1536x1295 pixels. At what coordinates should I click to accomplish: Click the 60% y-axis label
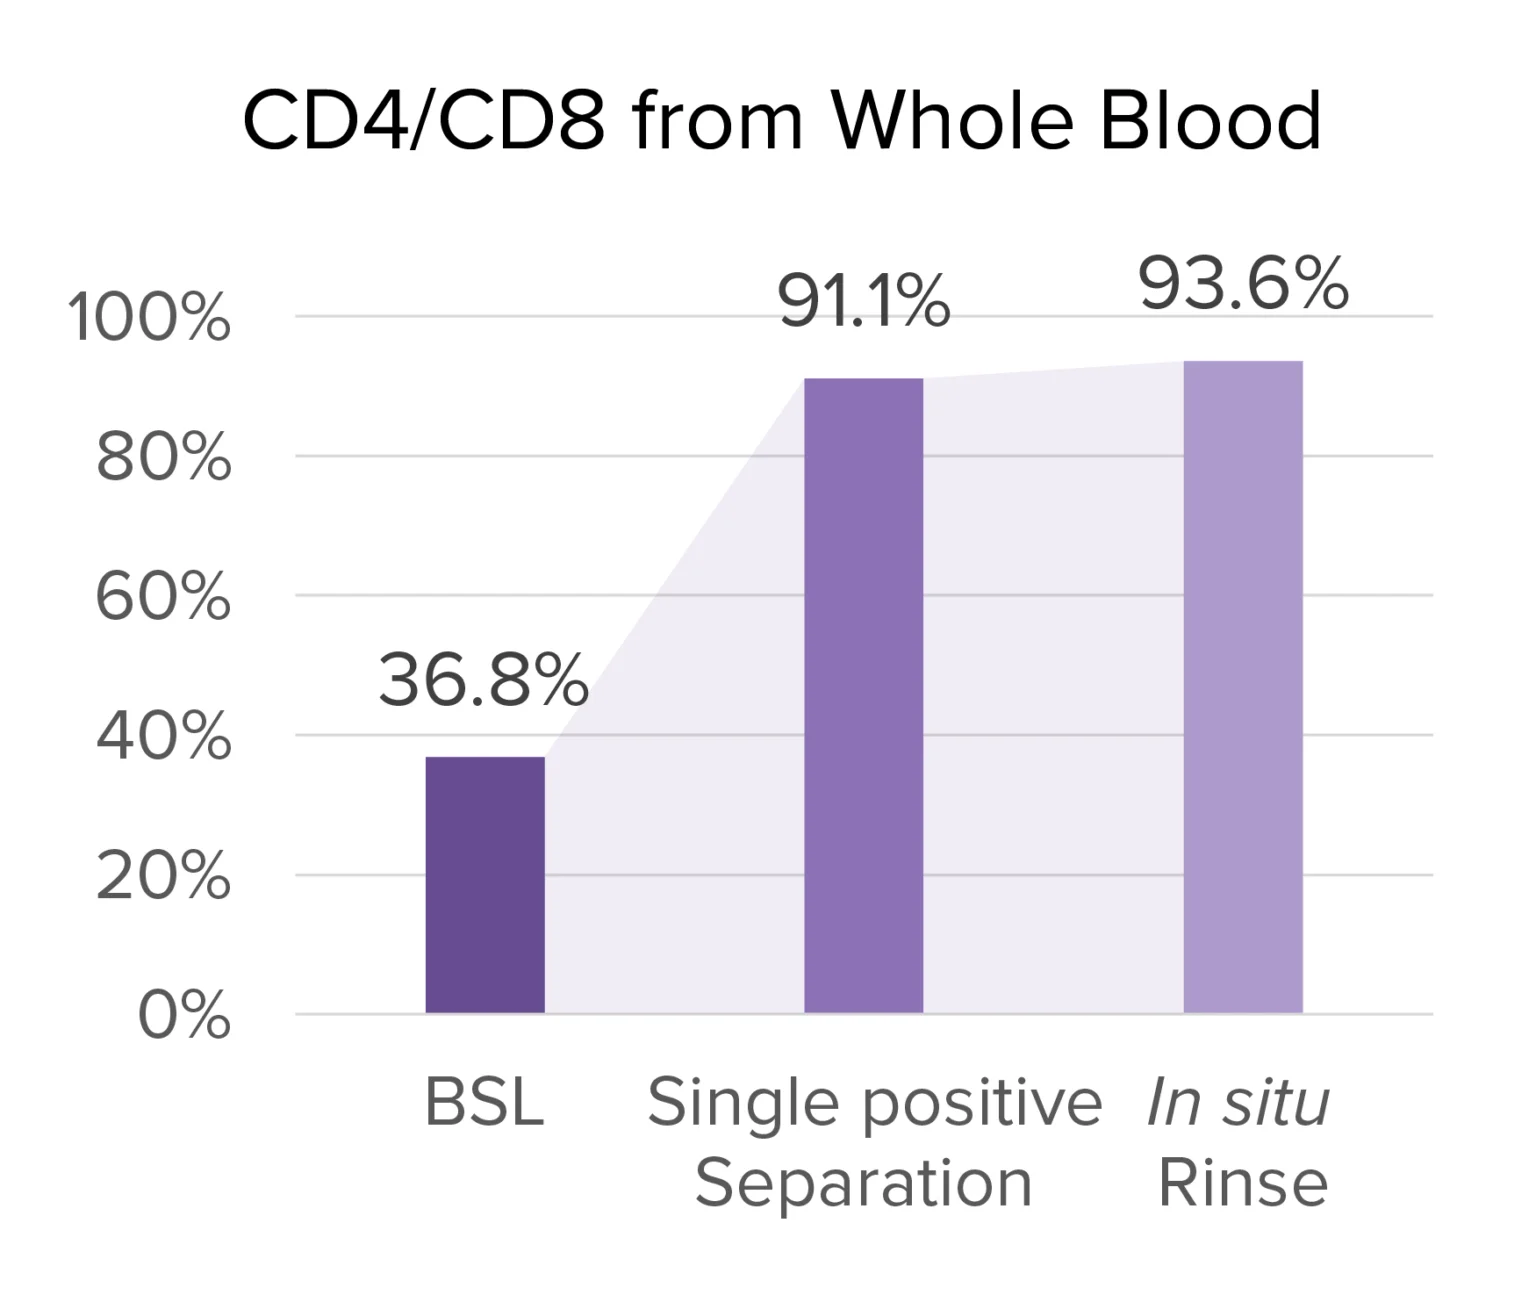(163, 597)
